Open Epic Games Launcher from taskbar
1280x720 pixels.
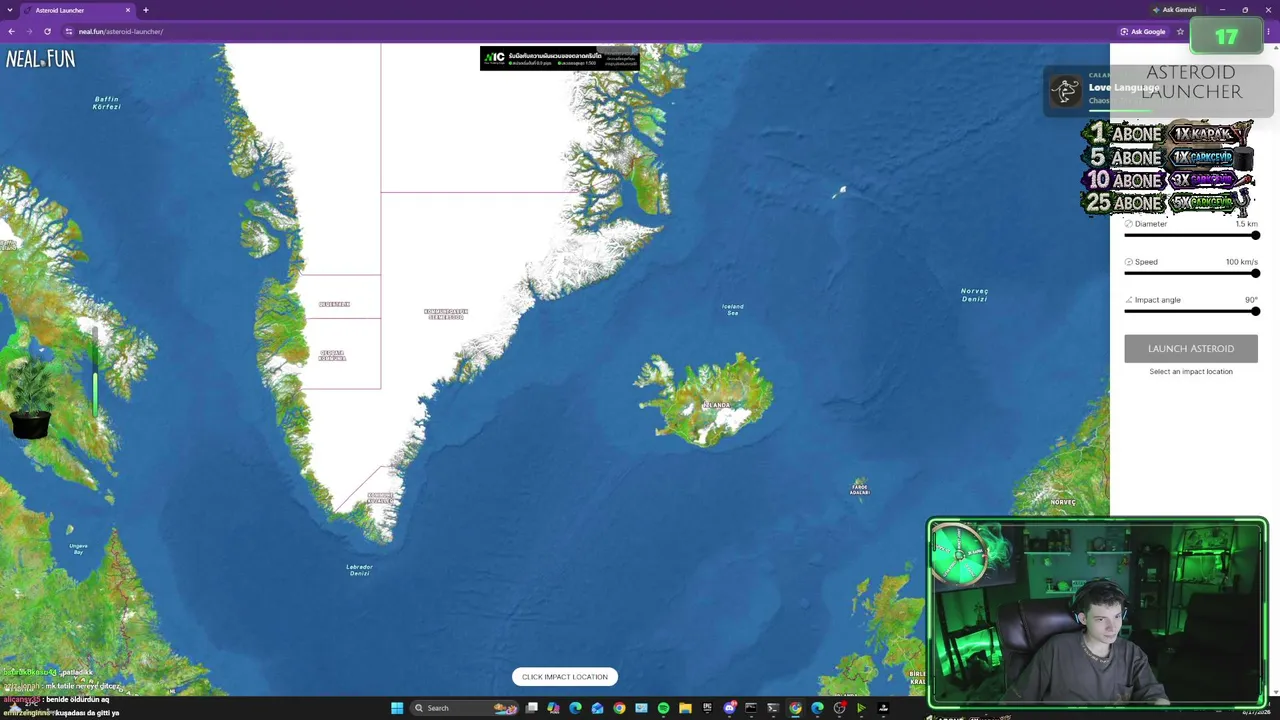707,708
